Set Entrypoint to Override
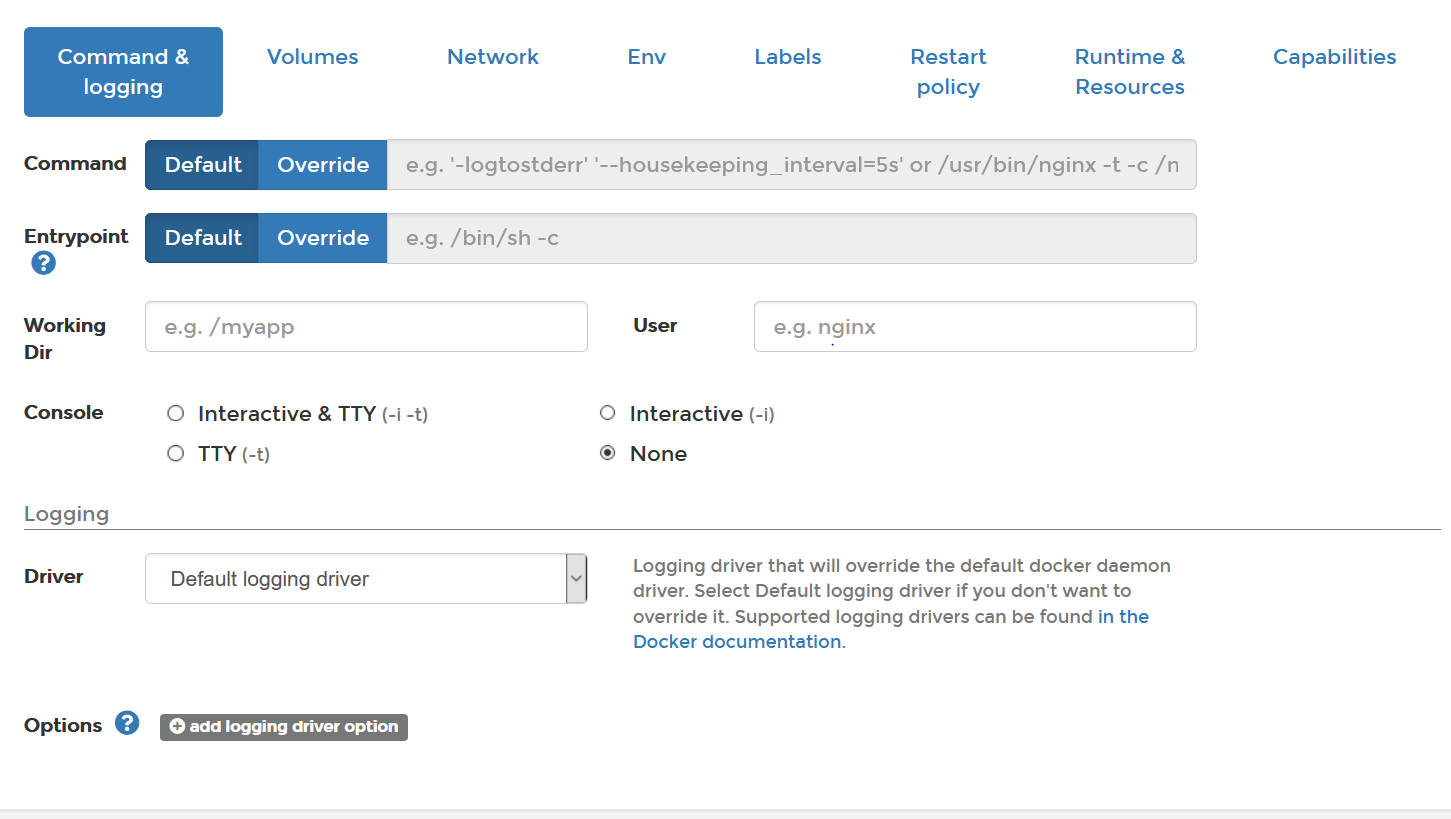Viewport: 1451px width, 819px height. click(x=323, y=238)
